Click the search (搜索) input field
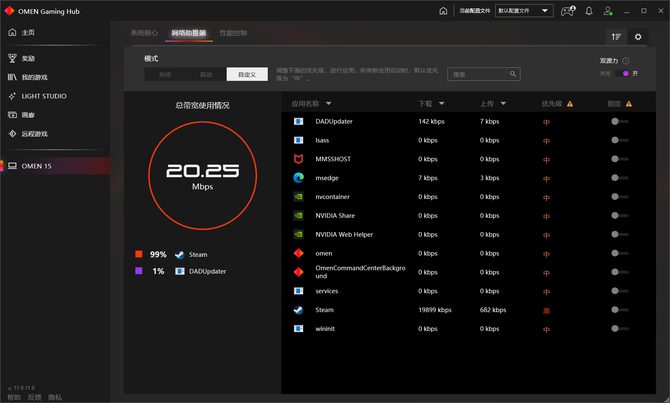 click(483, 74)
